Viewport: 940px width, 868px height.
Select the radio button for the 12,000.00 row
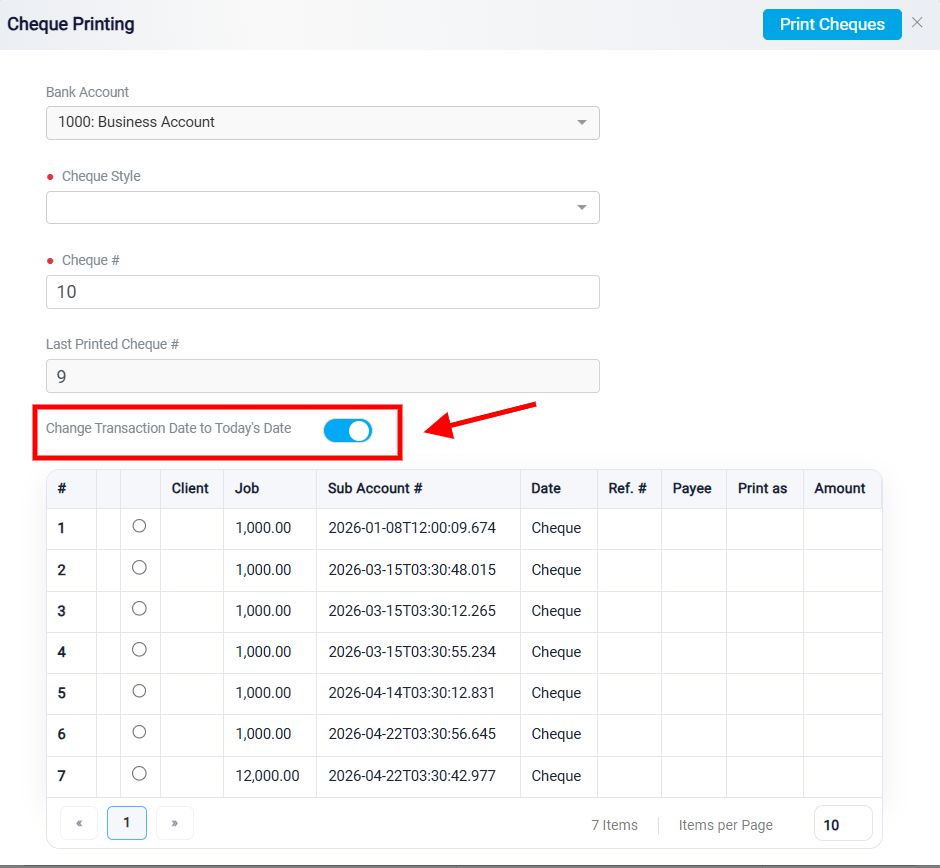[x=139, y=773]
